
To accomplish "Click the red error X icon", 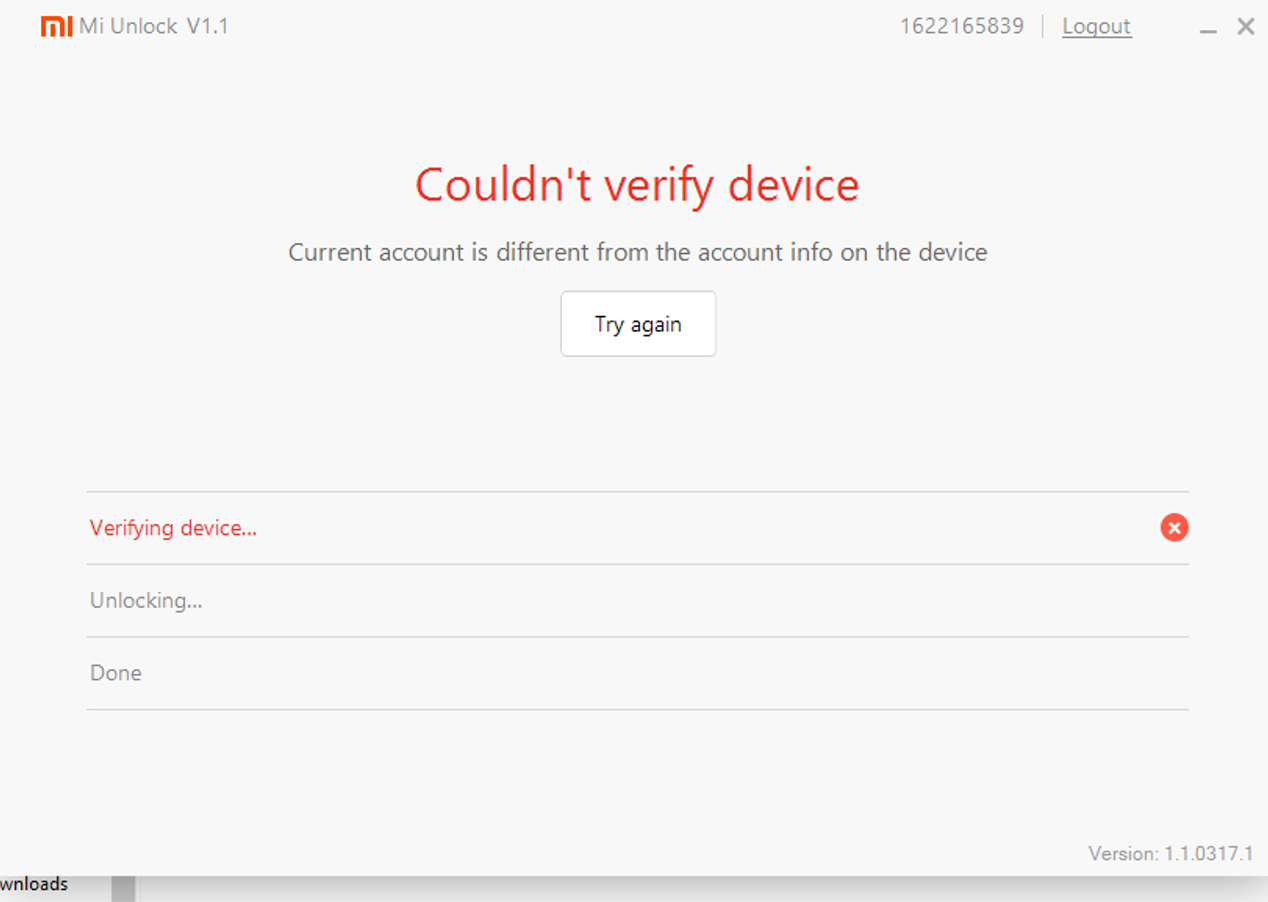I will click(x=1174, y=528).
